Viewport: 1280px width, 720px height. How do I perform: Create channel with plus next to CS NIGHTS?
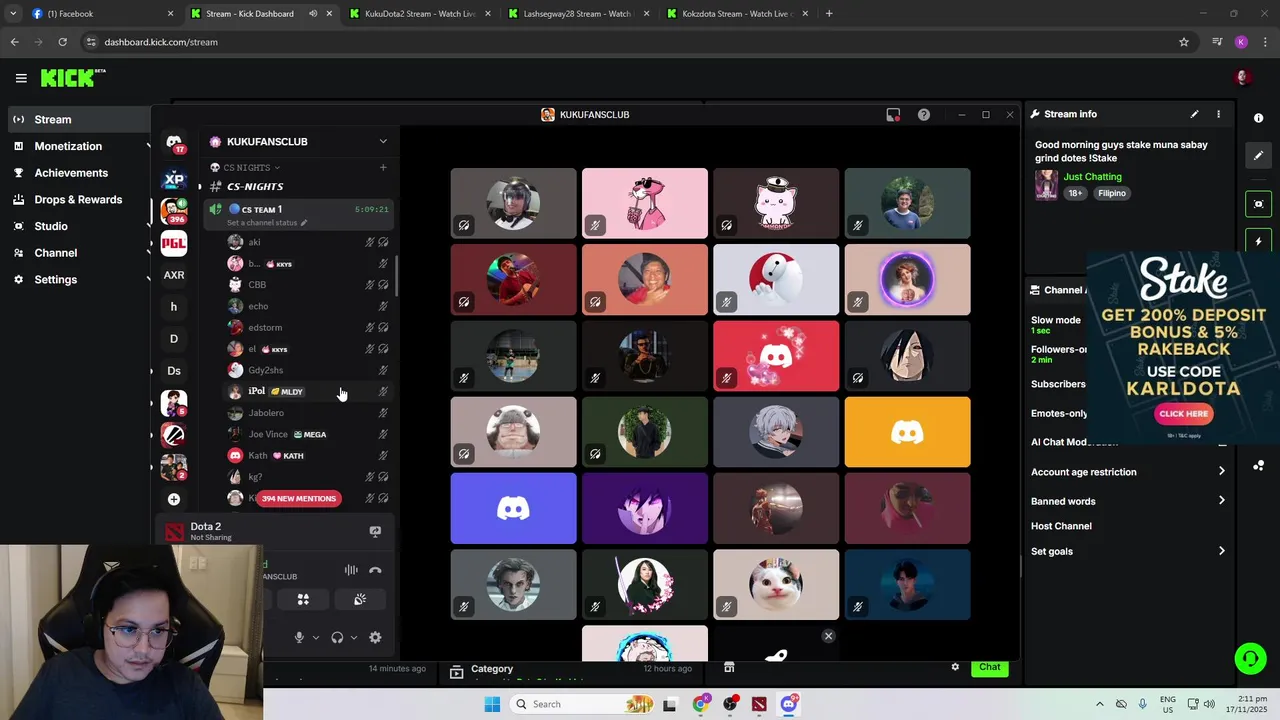(383, 167)
